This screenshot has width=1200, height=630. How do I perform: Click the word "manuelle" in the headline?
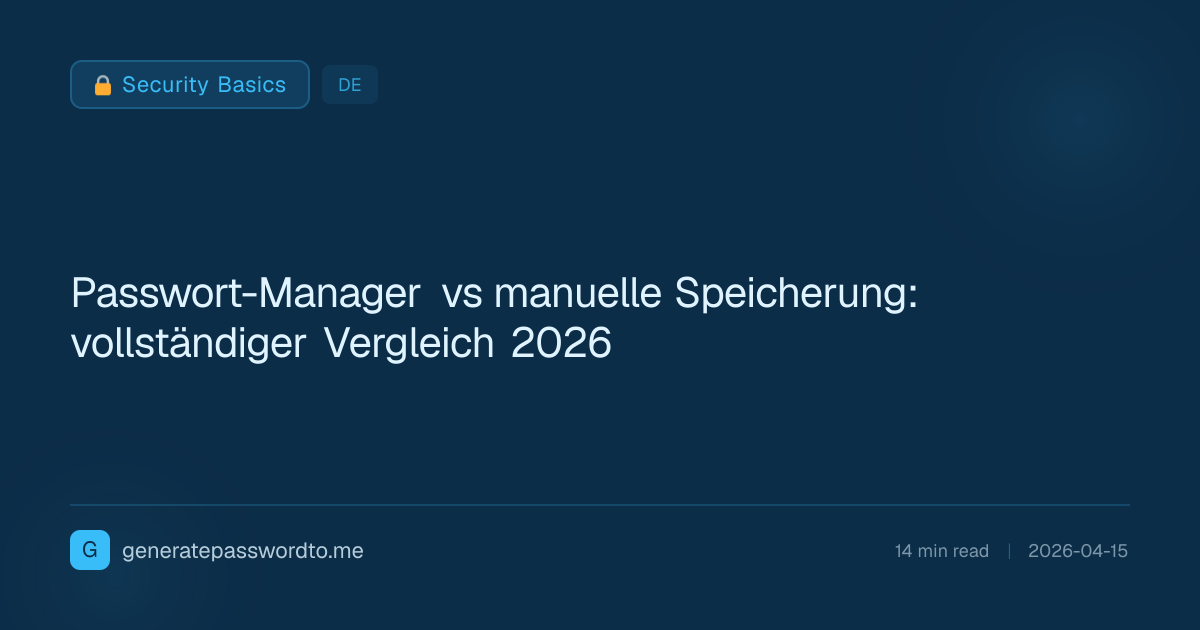click(x=579, y=294)
